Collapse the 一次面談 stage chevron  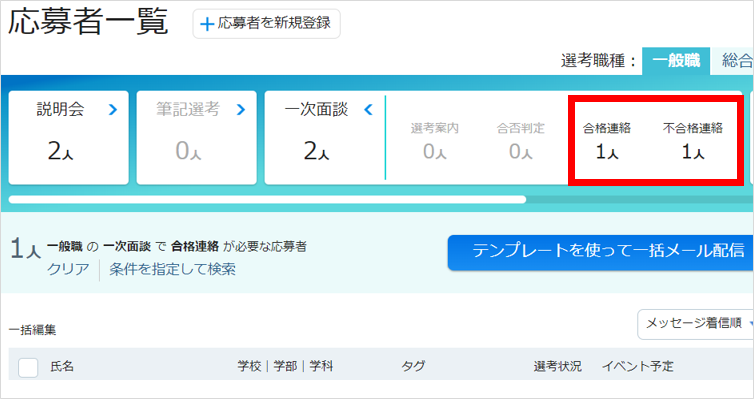click(368, 110)
